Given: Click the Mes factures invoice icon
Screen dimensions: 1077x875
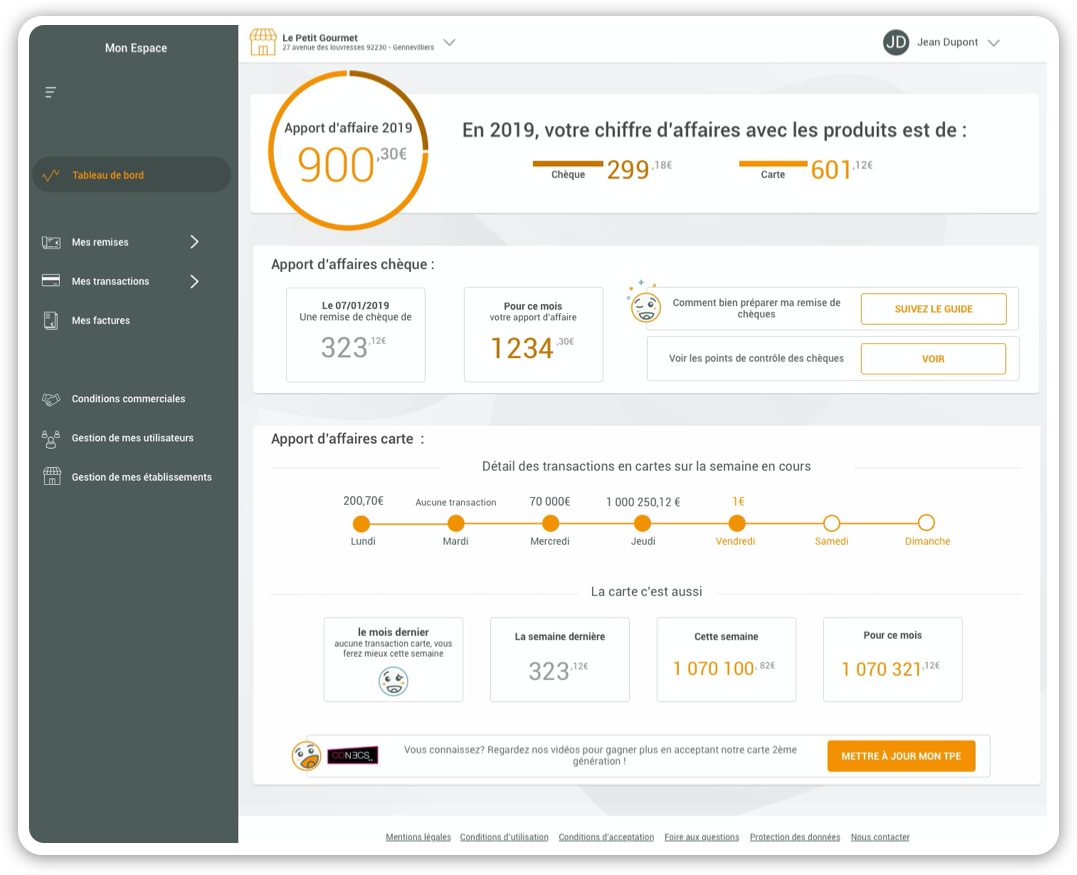Looking at the screenshot, I should pos(51,320).
